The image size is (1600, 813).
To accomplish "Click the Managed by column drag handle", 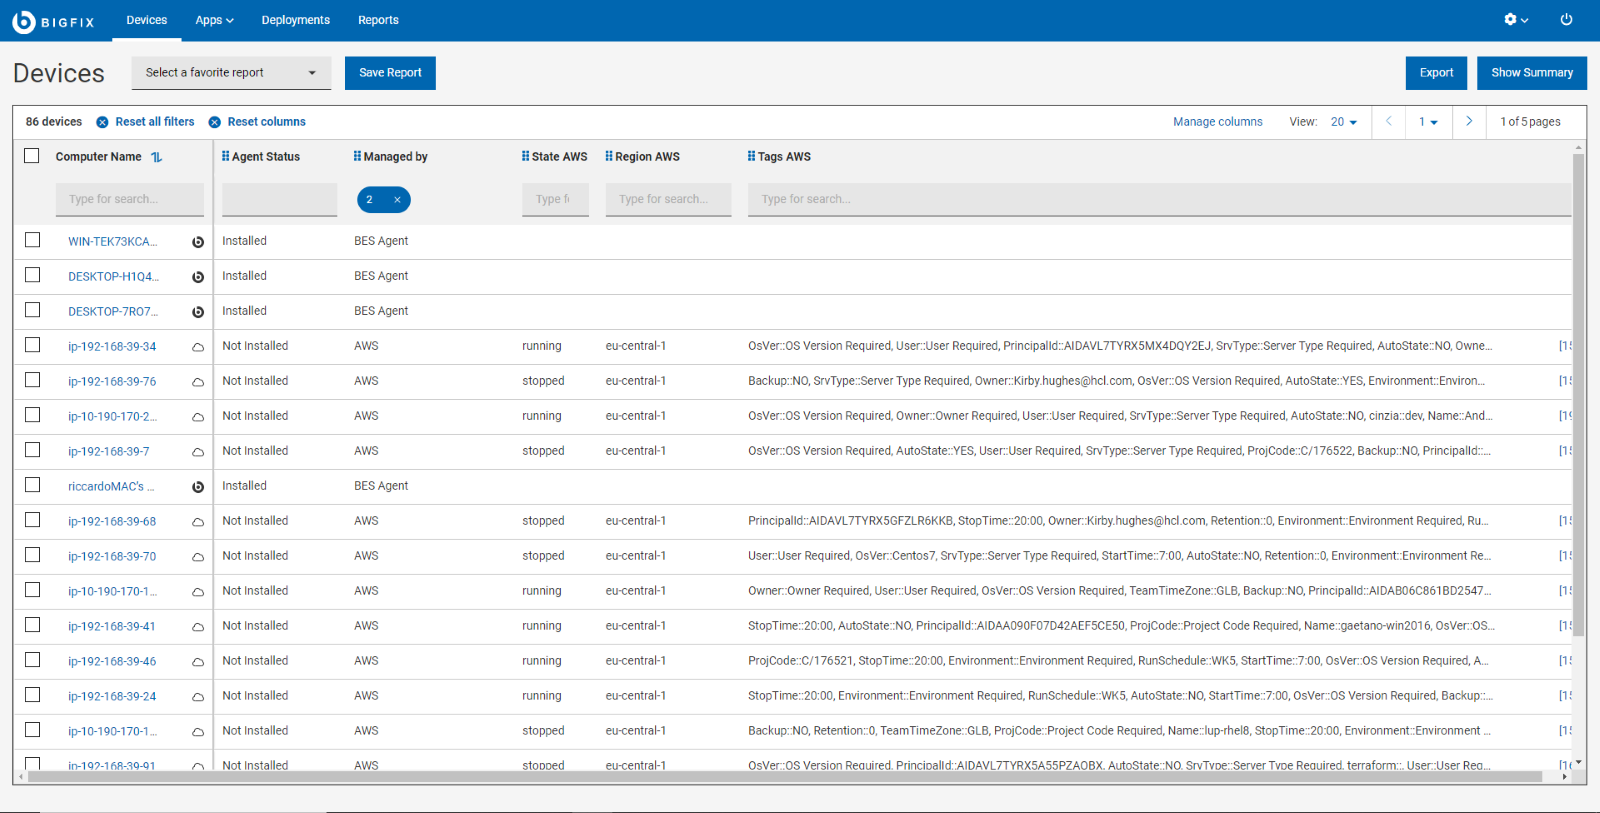I will coord(358,157).
